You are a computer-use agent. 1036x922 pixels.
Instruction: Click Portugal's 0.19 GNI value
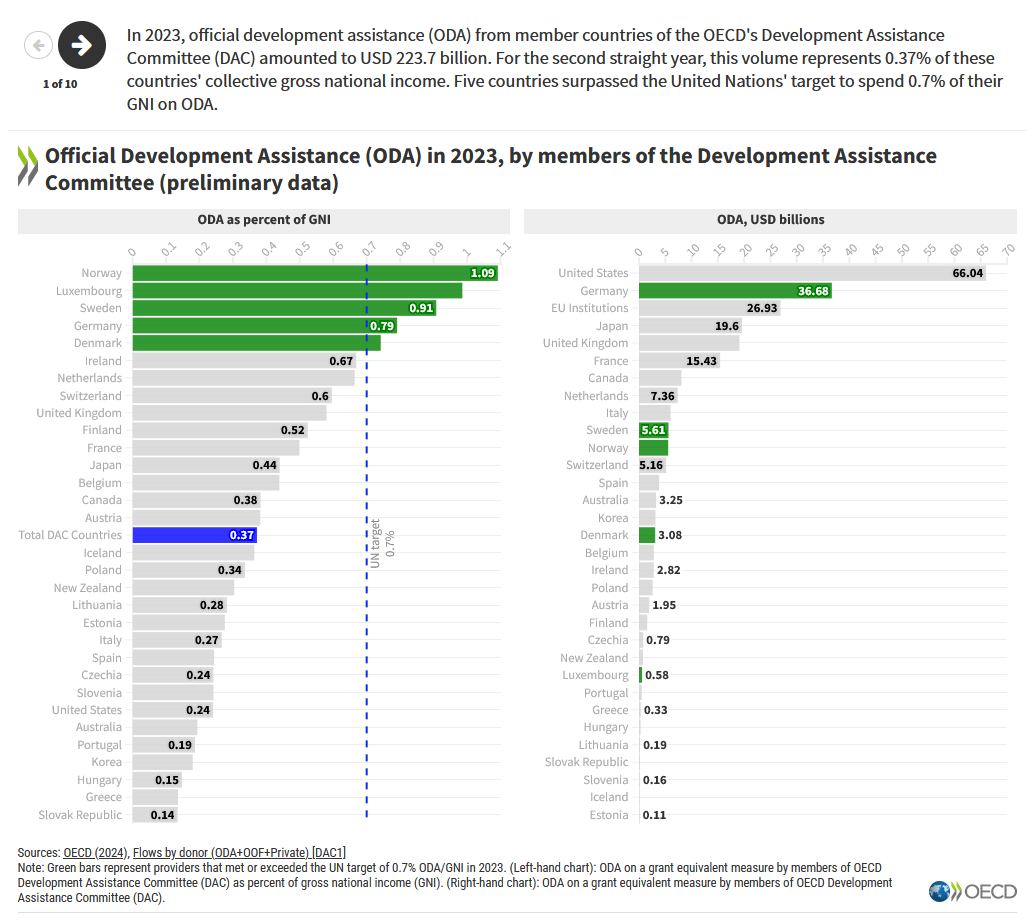tap(180, 746)
